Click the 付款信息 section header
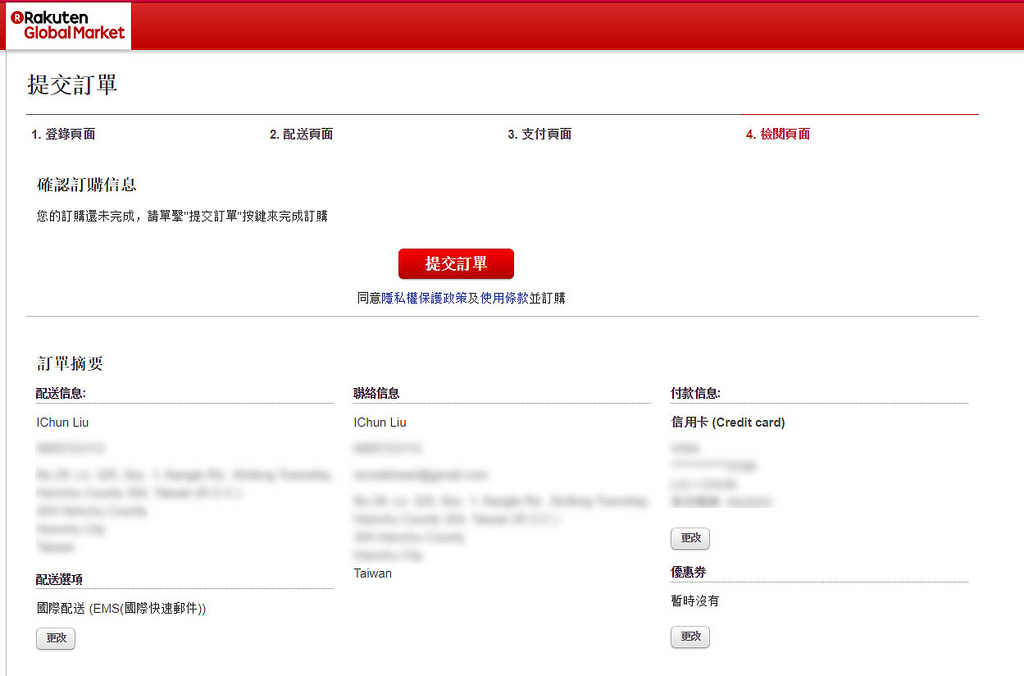This screenshot has width=1024, height=676. coord(695,394)
